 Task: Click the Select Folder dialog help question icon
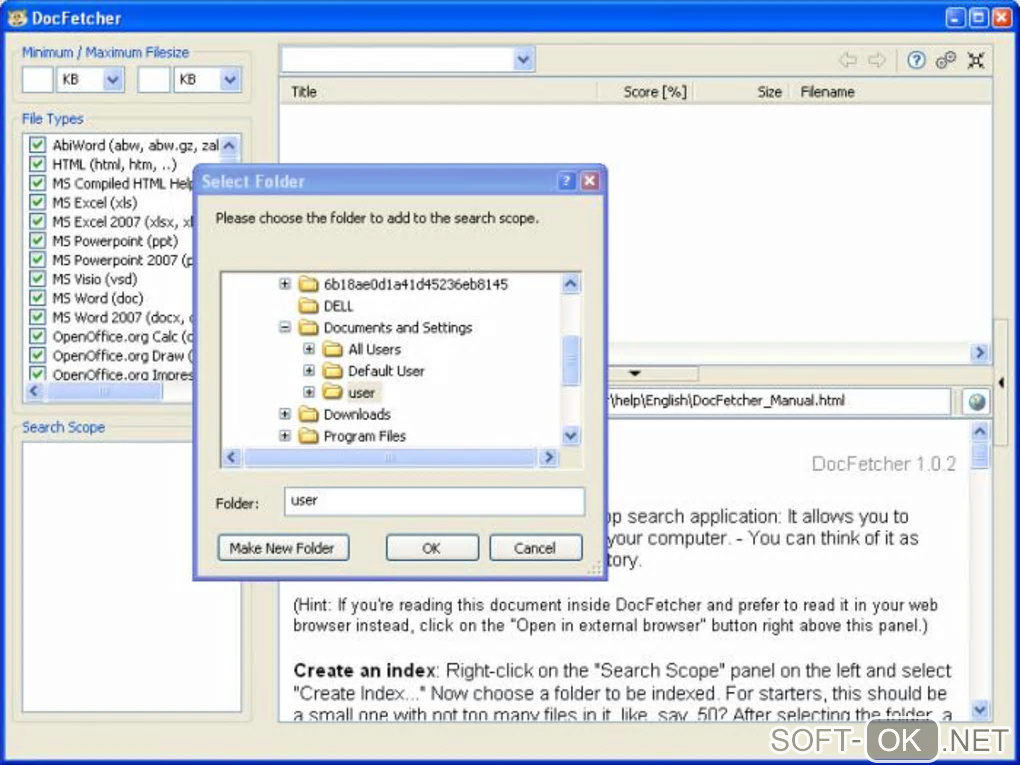tap(566, 181)
